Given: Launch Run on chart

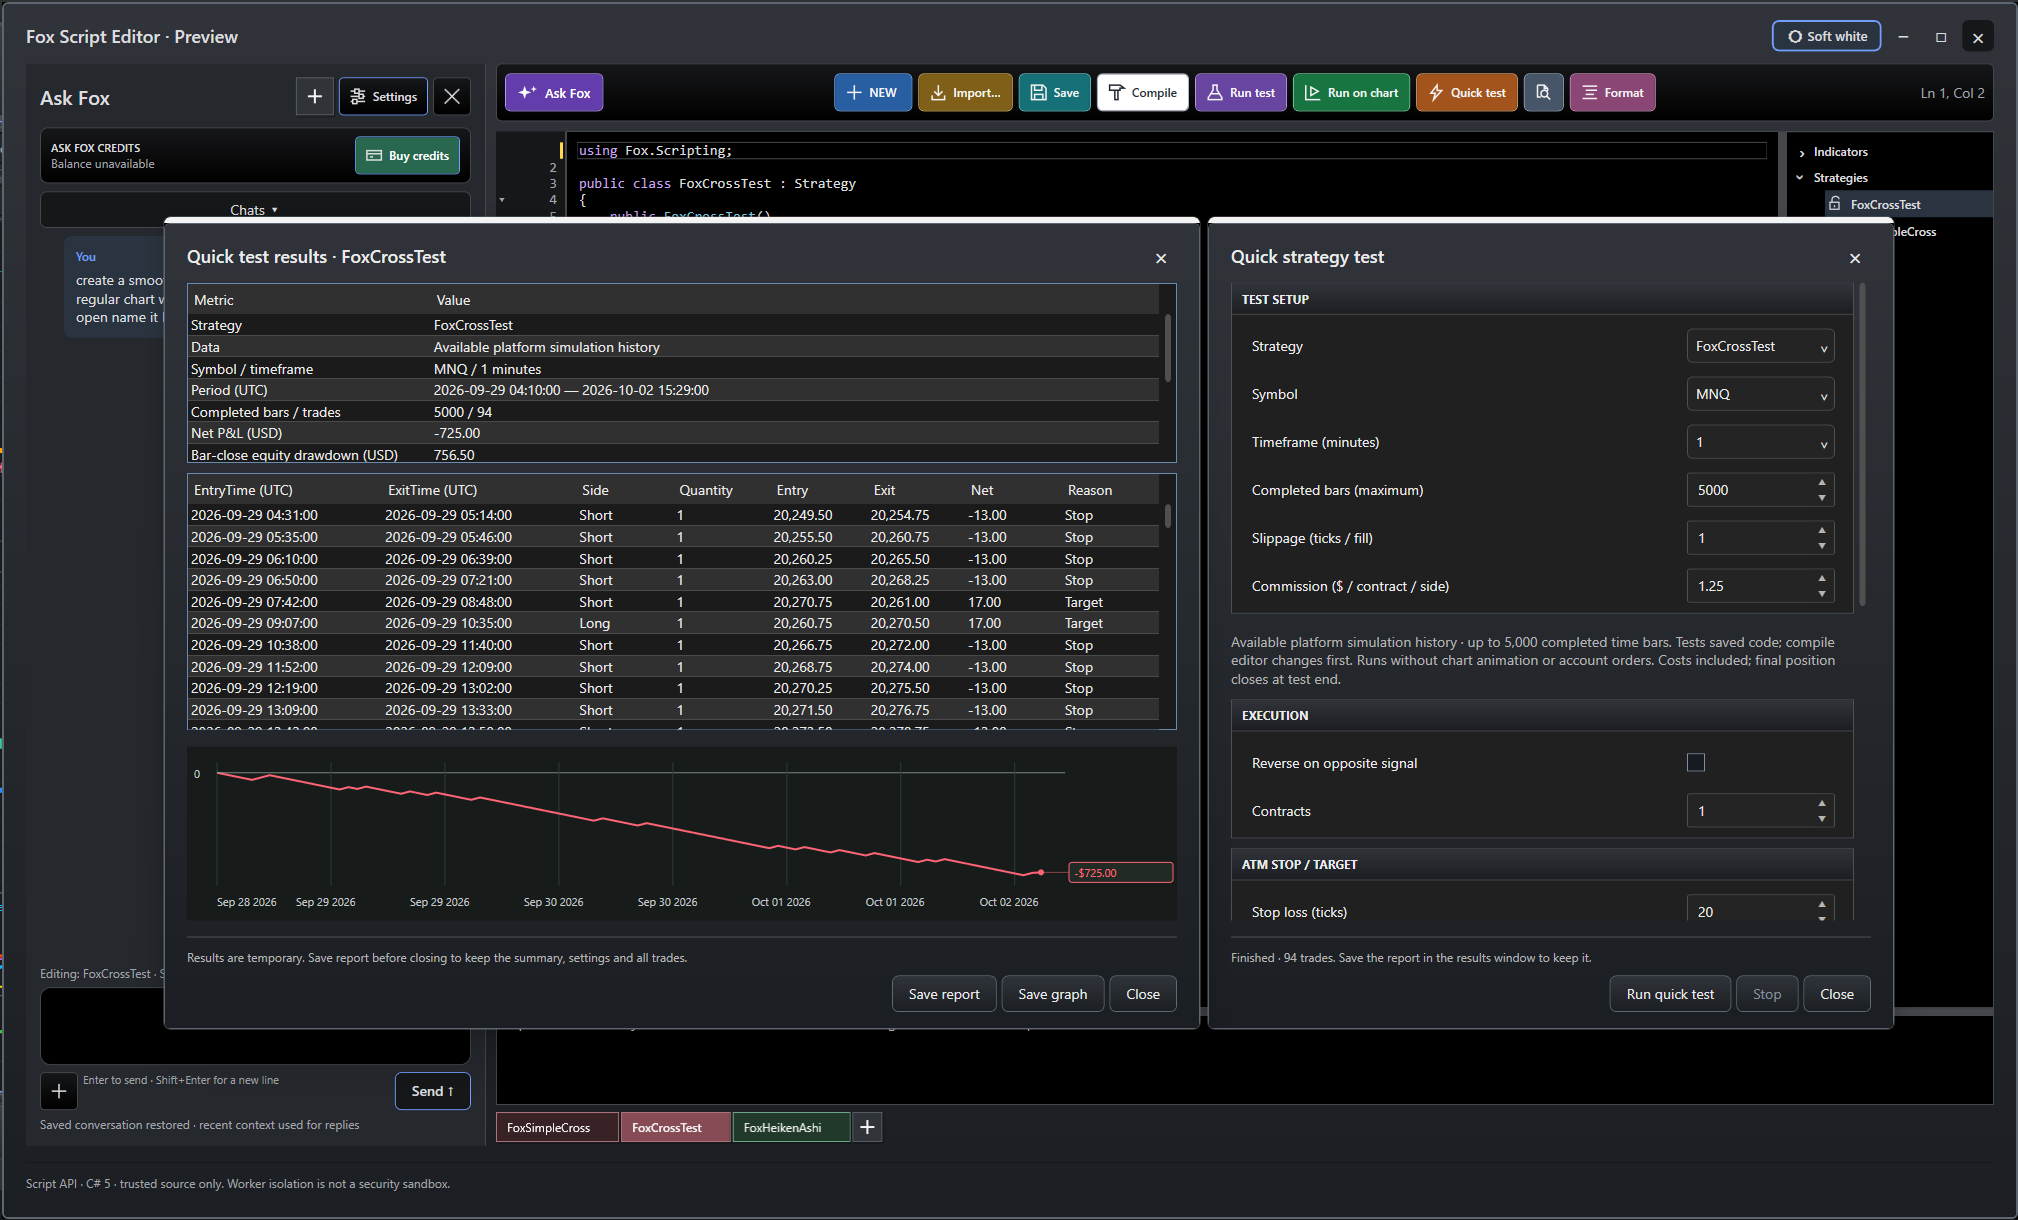Looking at the screenshot, I should [x=1352, y=93].
